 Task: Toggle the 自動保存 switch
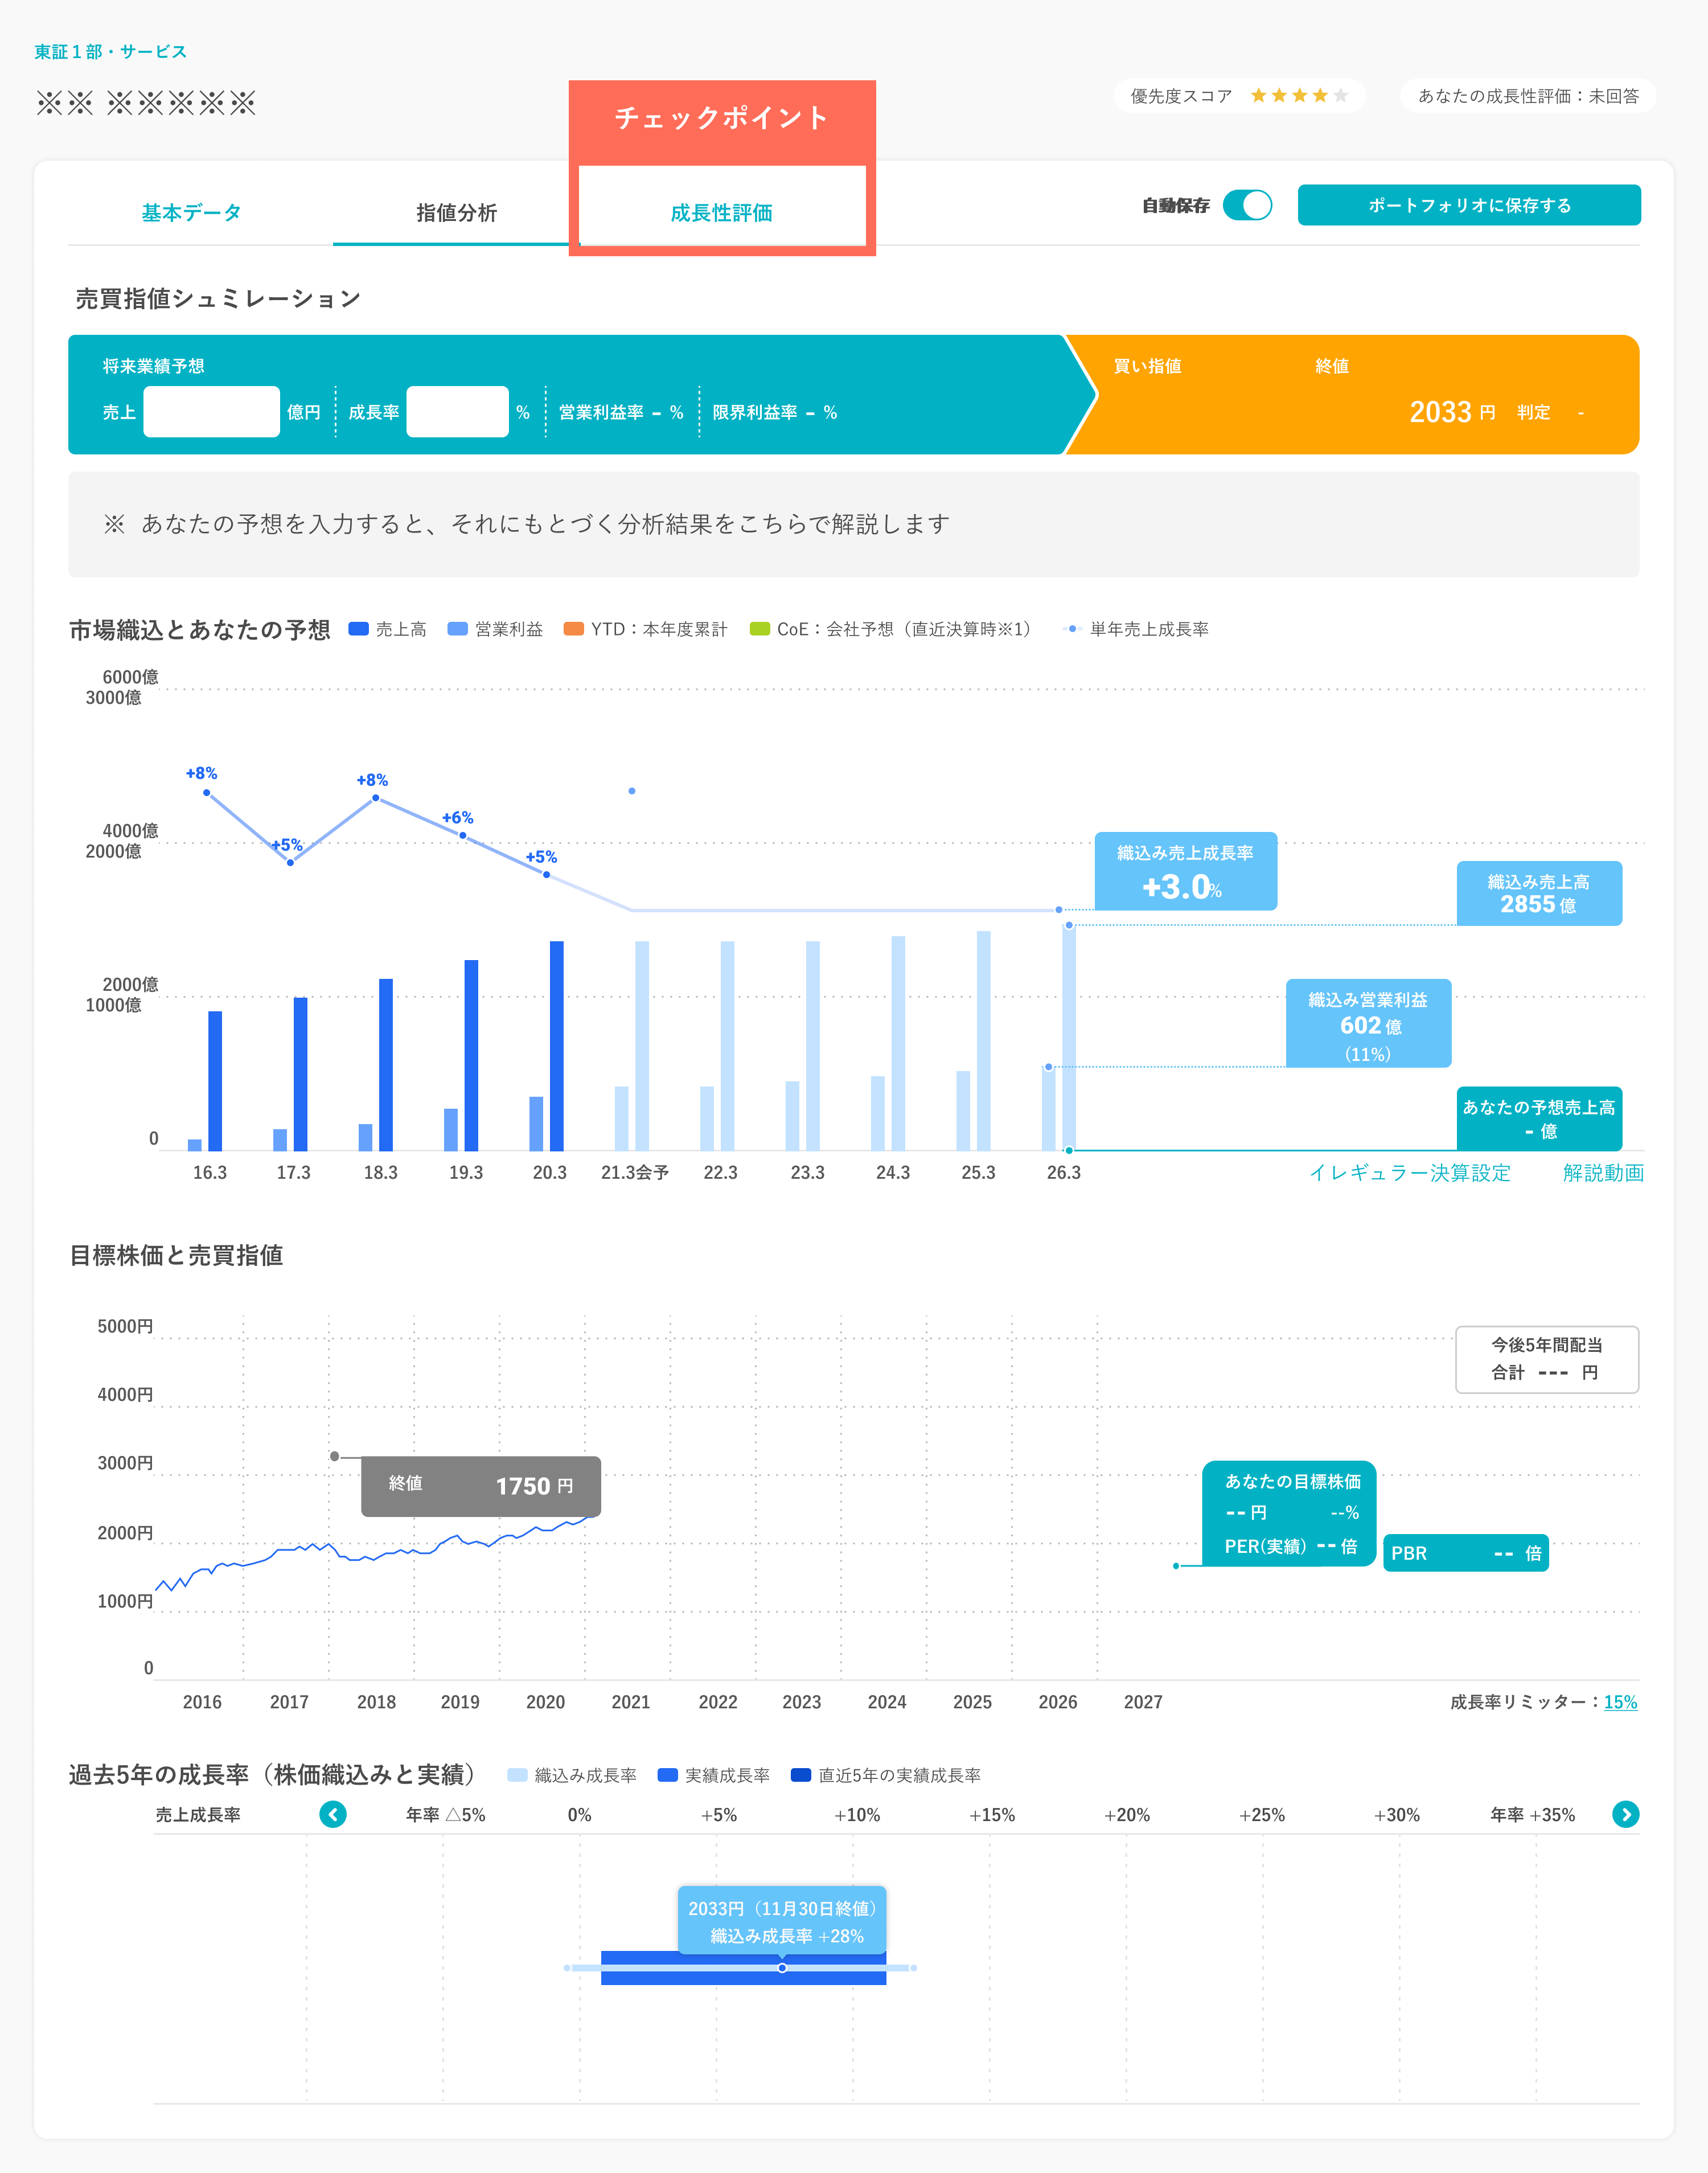tap(1247, 205)
